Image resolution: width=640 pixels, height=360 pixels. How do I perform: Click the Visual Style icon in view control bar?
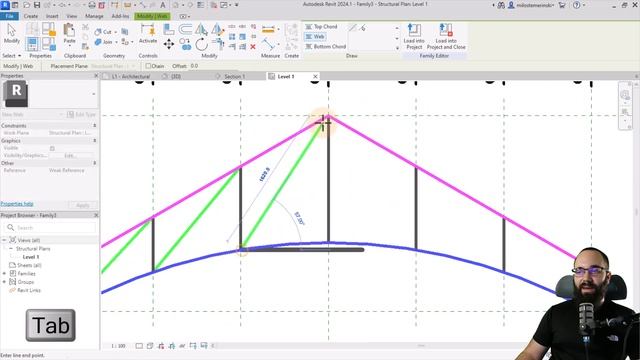click(x=150, y=346)
